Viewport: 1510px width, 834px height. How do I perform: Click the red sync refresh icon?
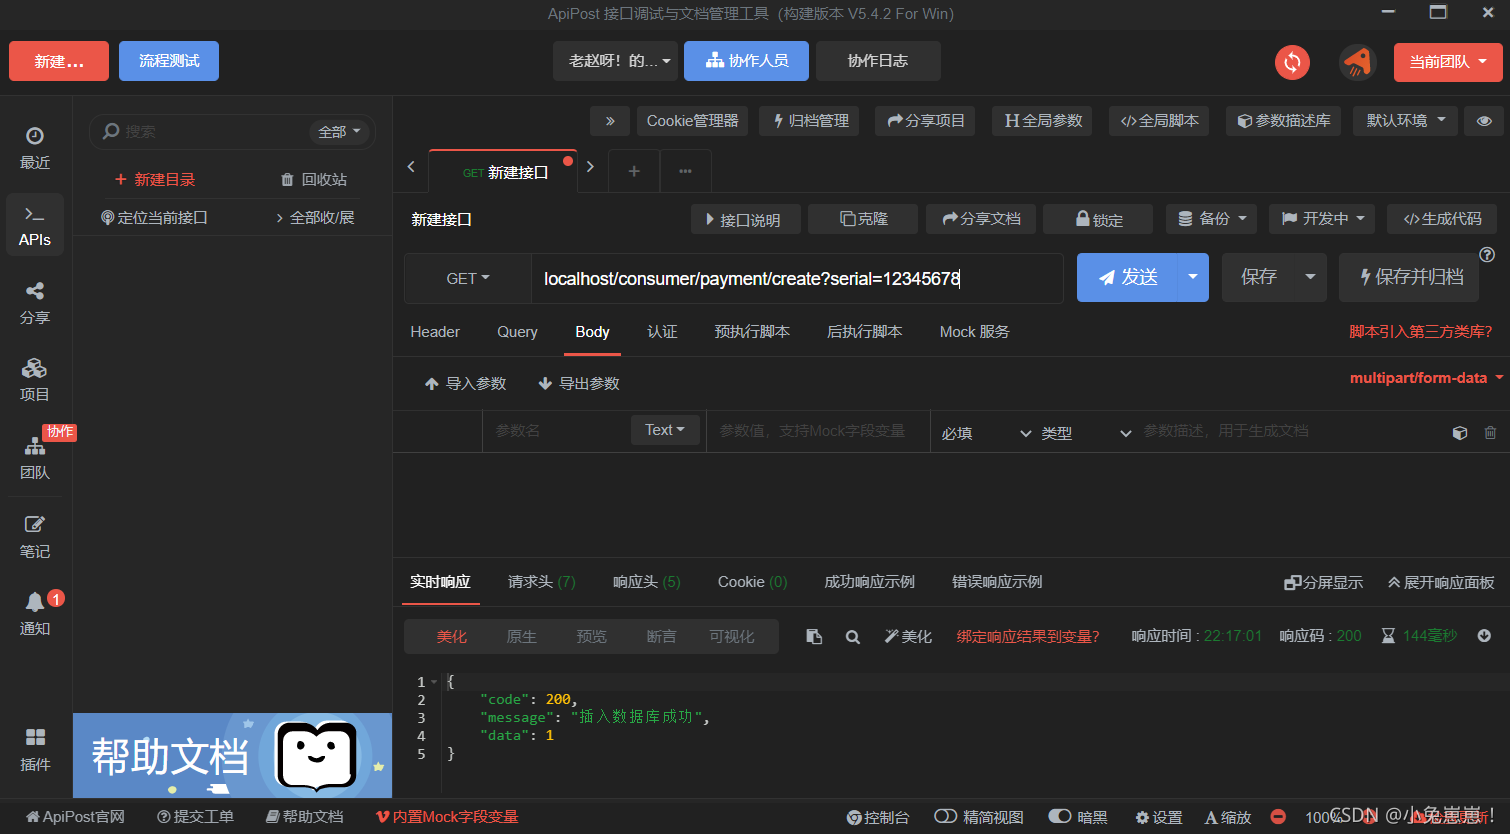[1292, 62]
